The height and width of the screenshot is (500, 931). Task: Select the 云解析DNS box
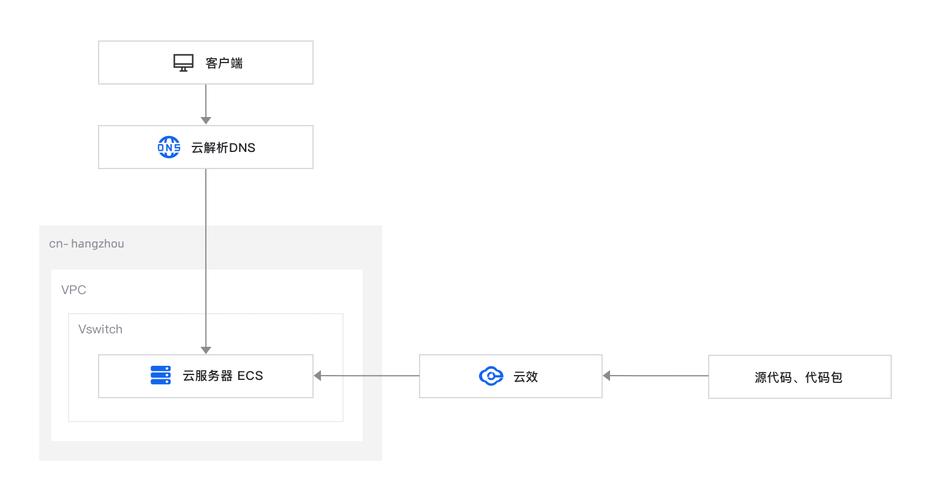click(205, 147)
